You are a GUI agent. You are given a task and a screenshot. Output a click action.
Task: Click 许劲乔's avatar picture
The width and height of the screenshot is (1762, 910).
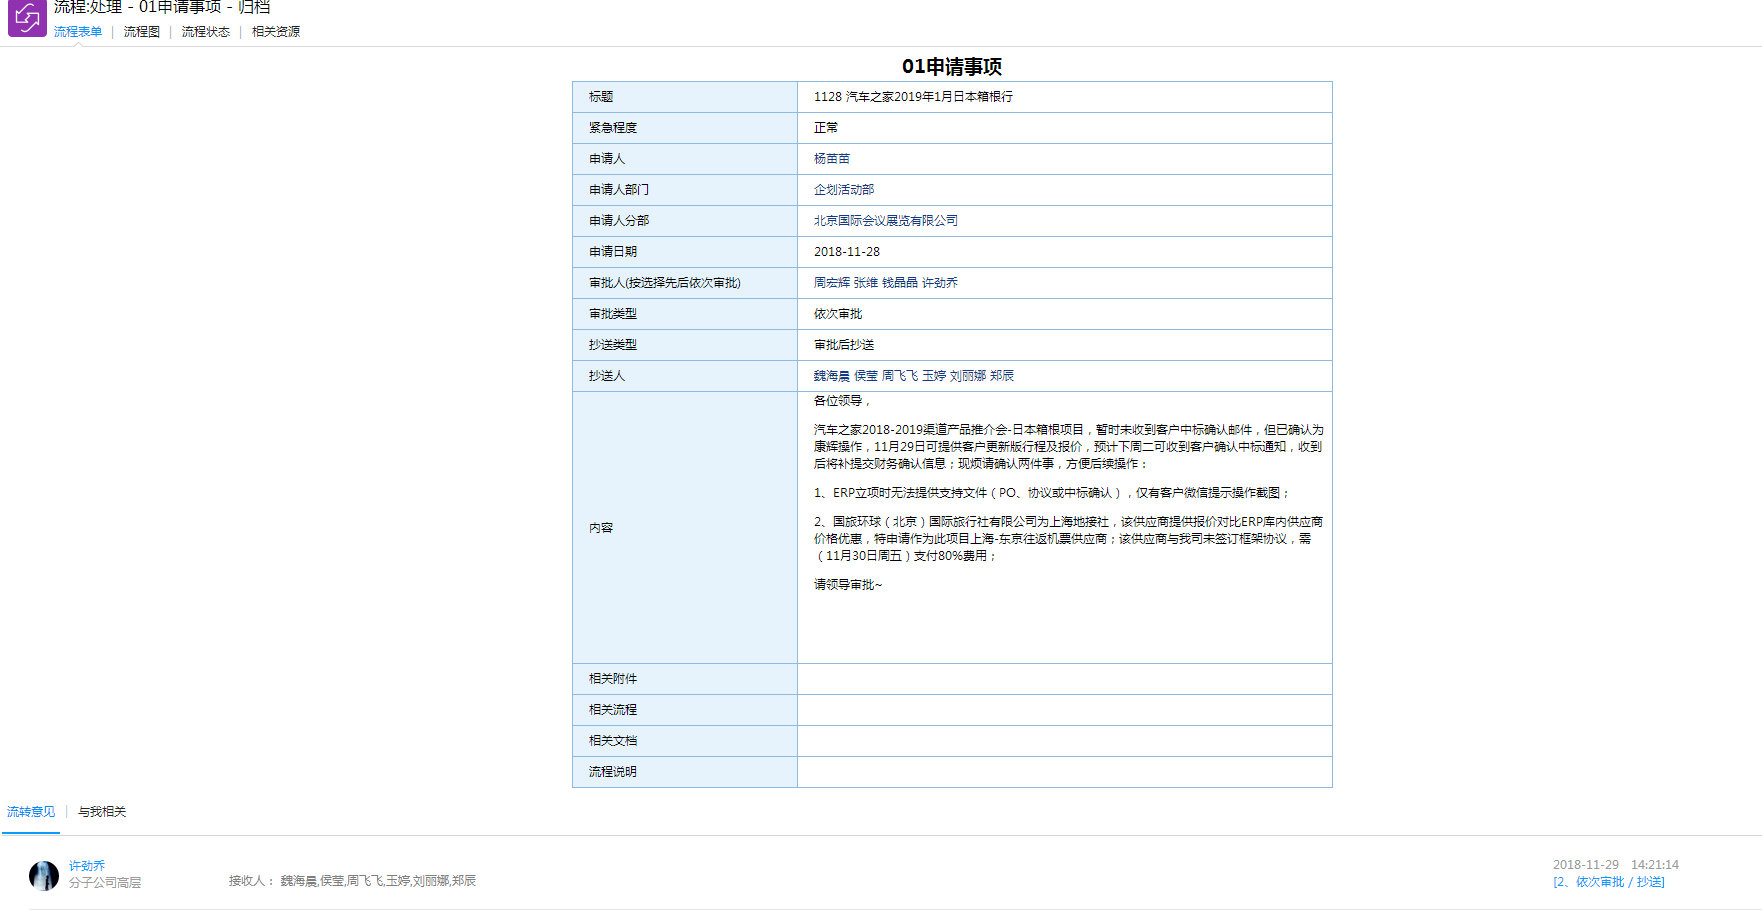tap(44, 875)
